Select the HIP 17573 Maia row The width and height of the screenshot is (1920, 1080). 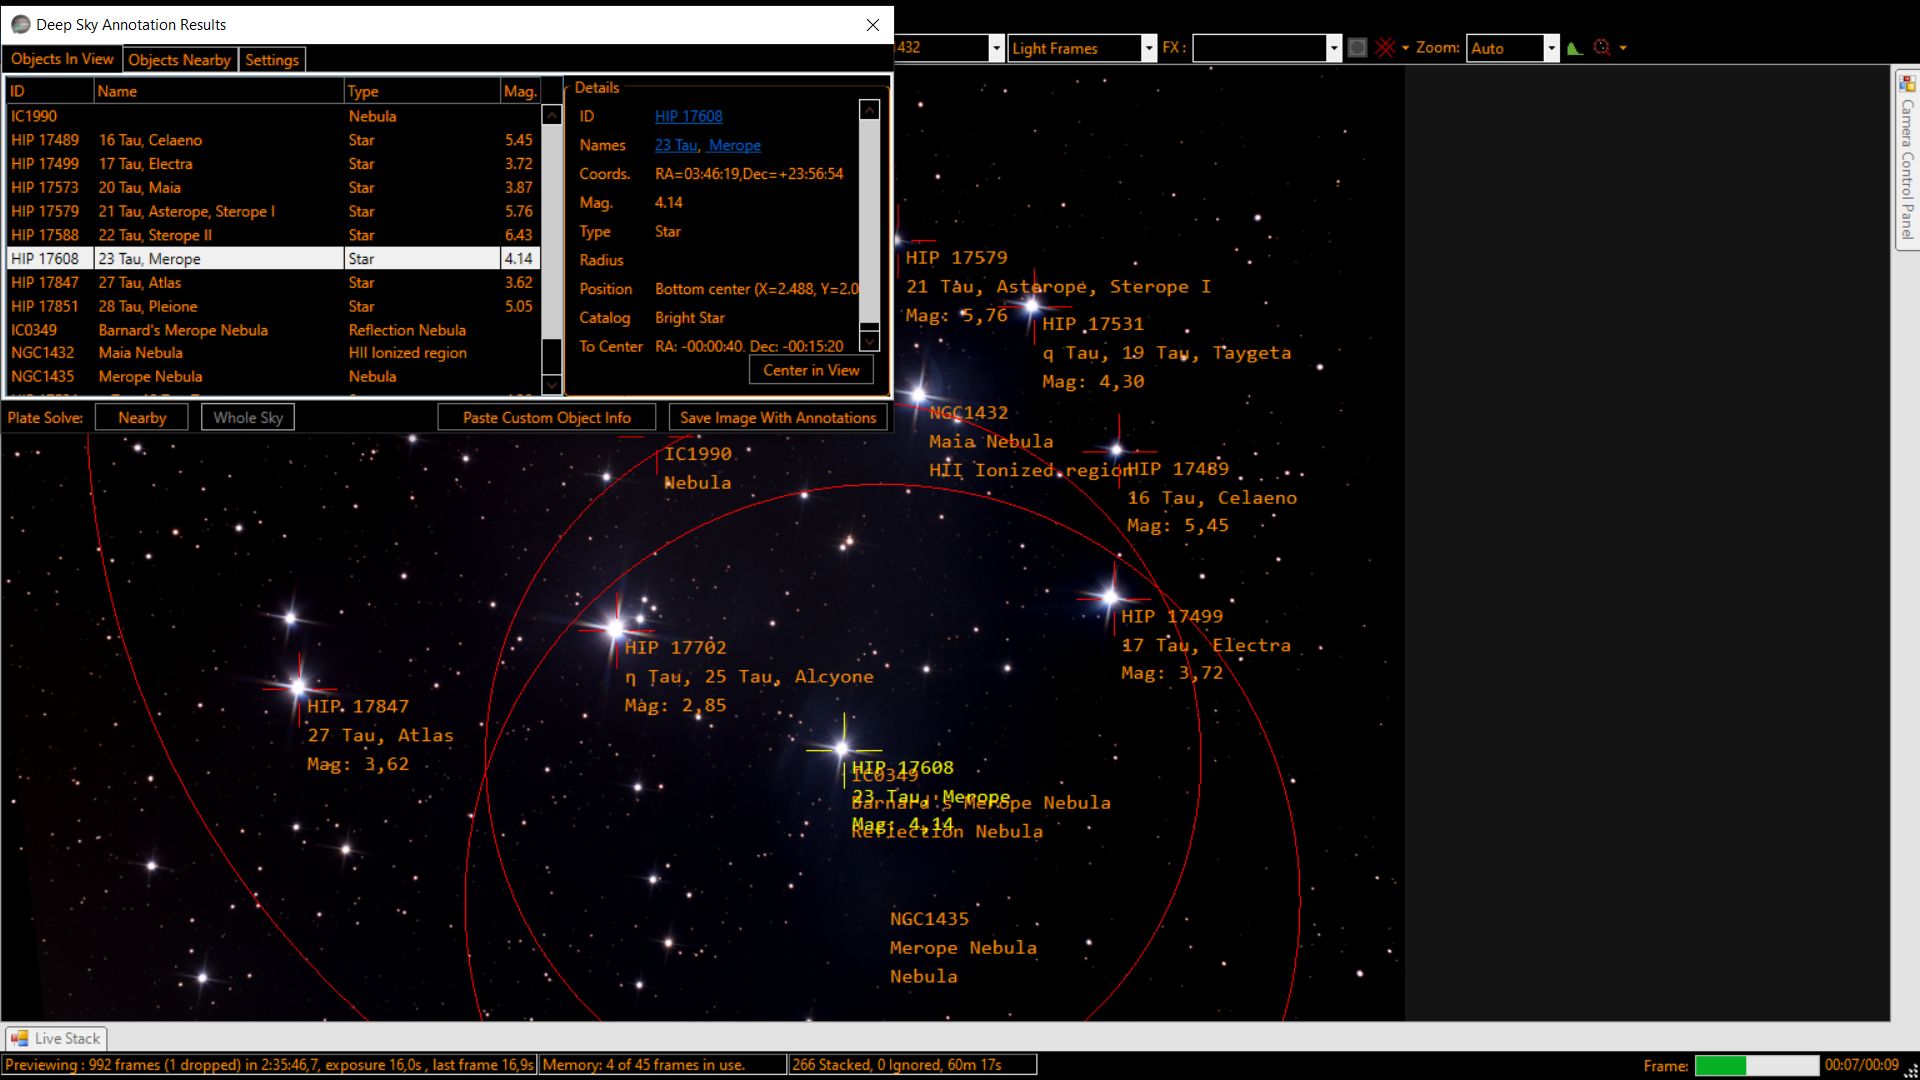pos(273,188)
